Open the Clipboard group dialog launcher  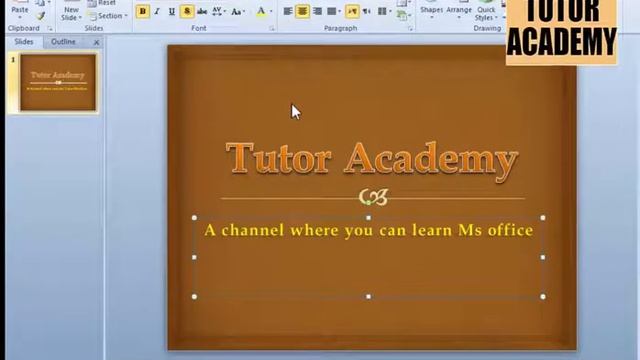pyautogui.click(x=50, y=29)
